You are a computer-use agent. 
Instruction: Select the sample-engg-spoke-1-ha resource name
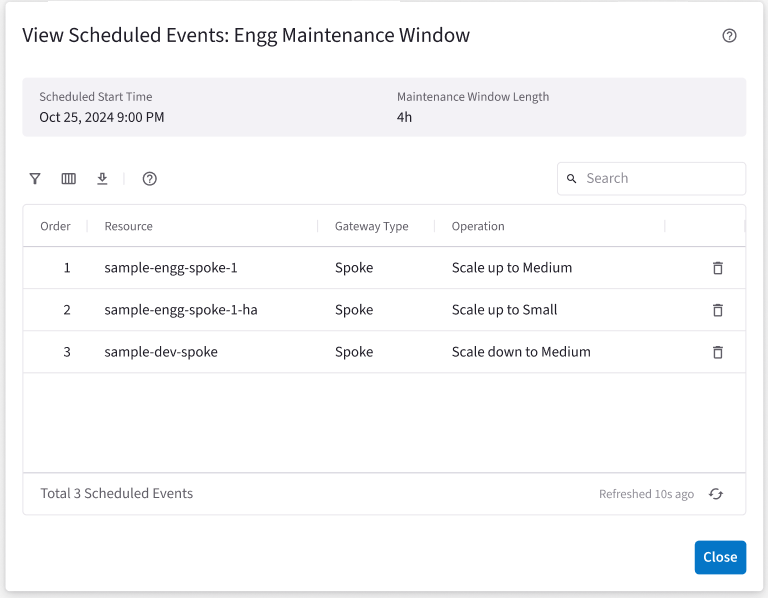(x=181, y=310)
